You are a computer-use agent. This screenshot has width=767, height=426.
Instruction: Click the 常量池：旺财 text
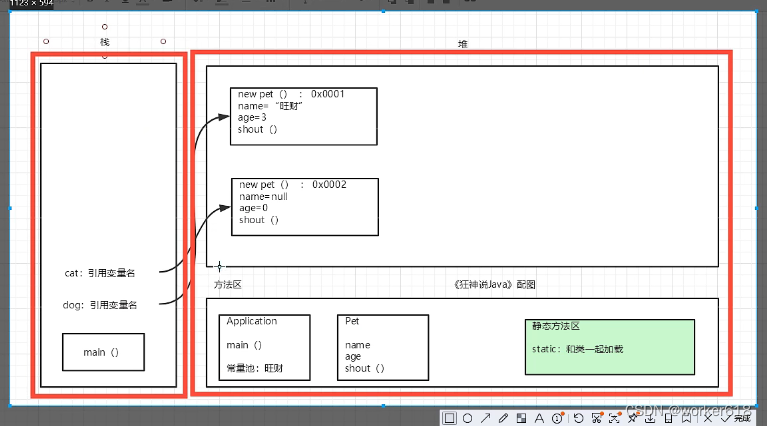pyautogui.click(x=254, y=368)
